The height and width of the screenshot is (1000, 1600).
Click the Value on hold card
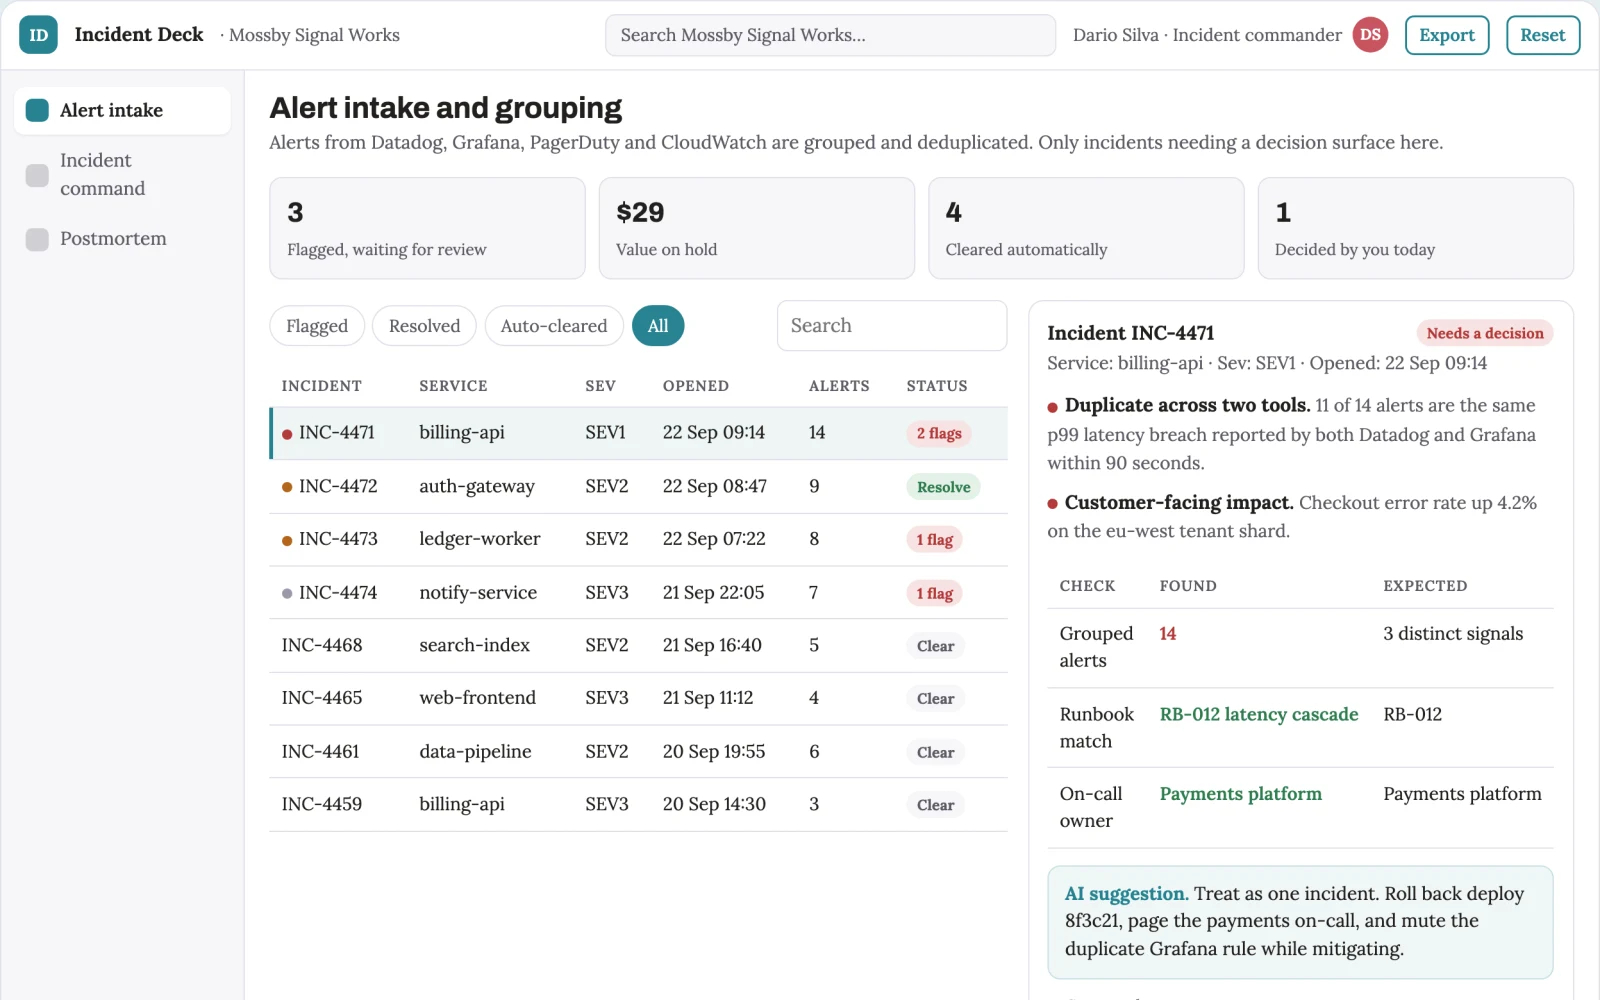click(x=757, y=228)
